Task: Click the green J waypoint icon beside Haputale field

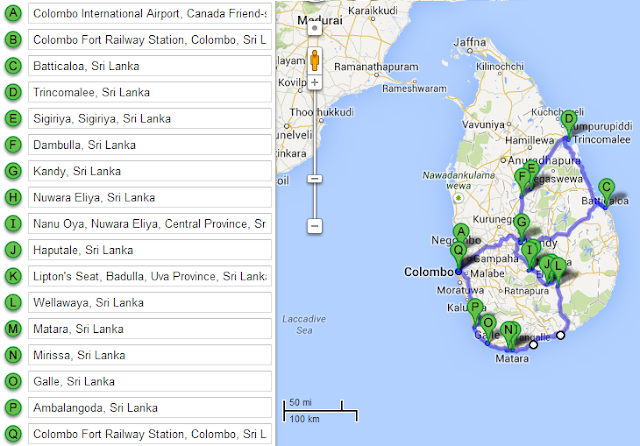Action: coord(13,250)
